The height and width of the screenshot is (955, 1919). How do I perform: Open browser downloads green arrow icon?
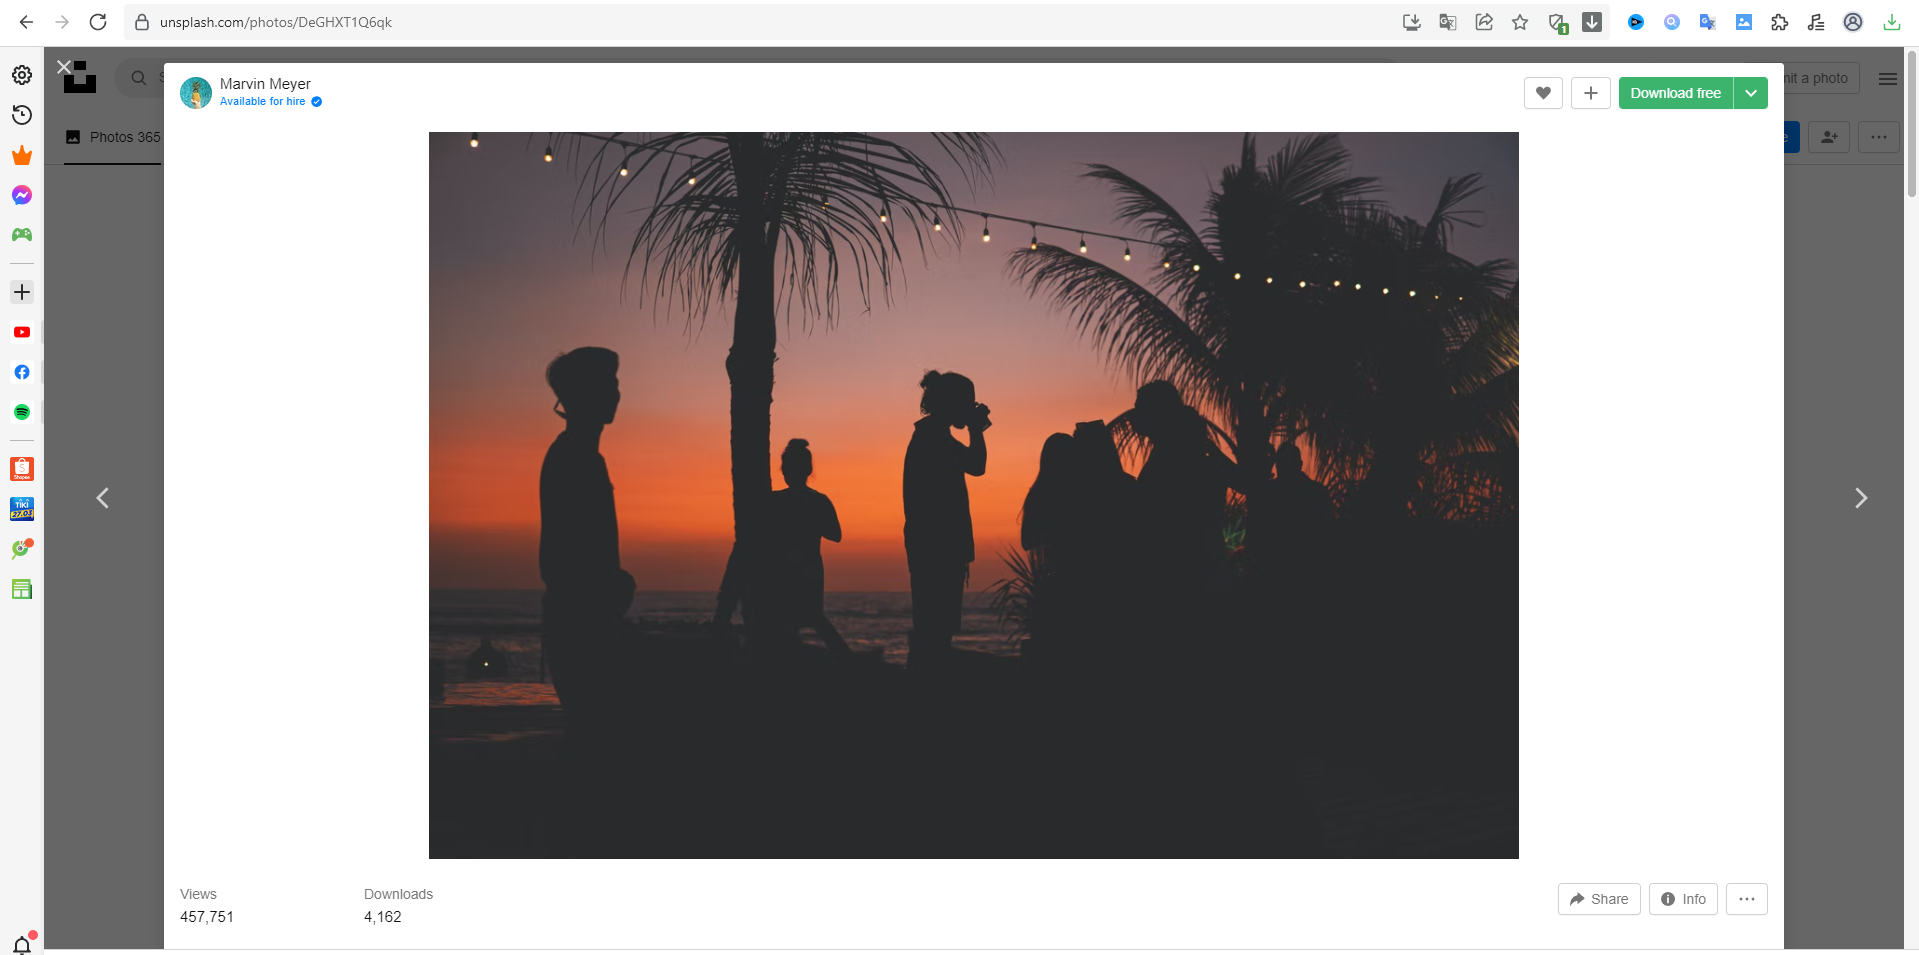[x=1891, y=22]
